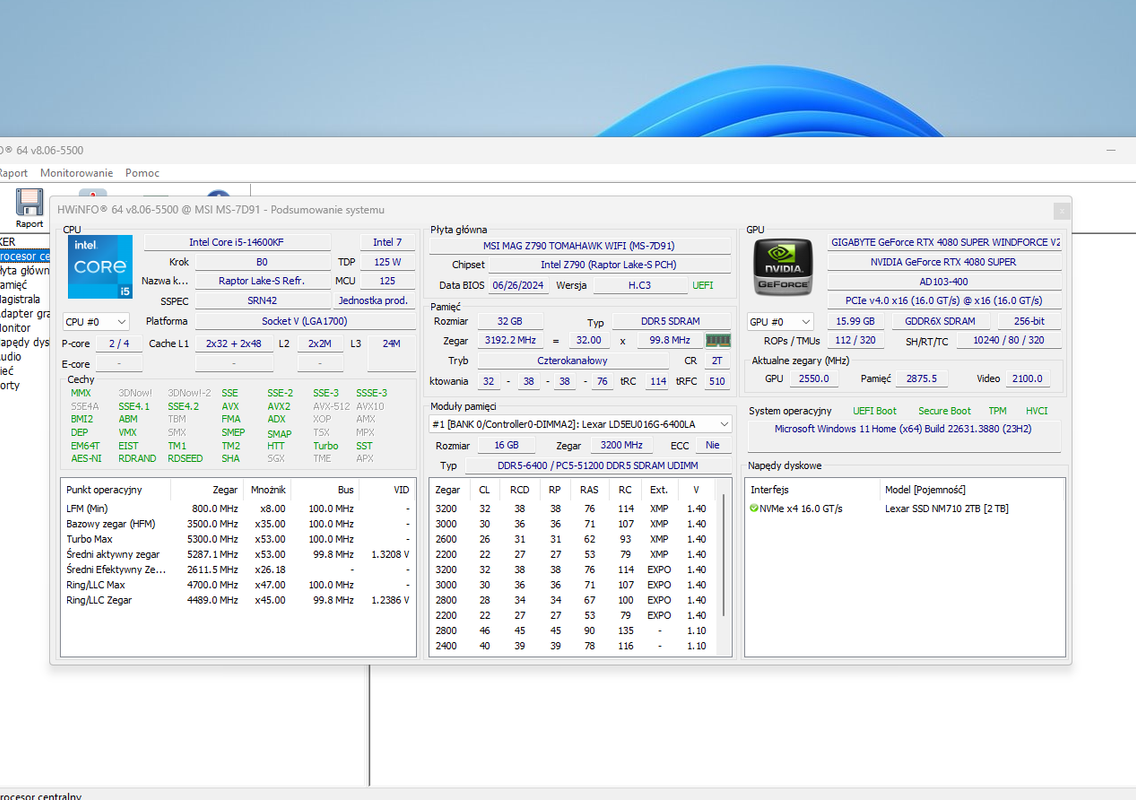Click the 3192.2 MHz memory clock value
Image resolution: width=1136 pixels, height=800 pixels.
coord(510,340)
